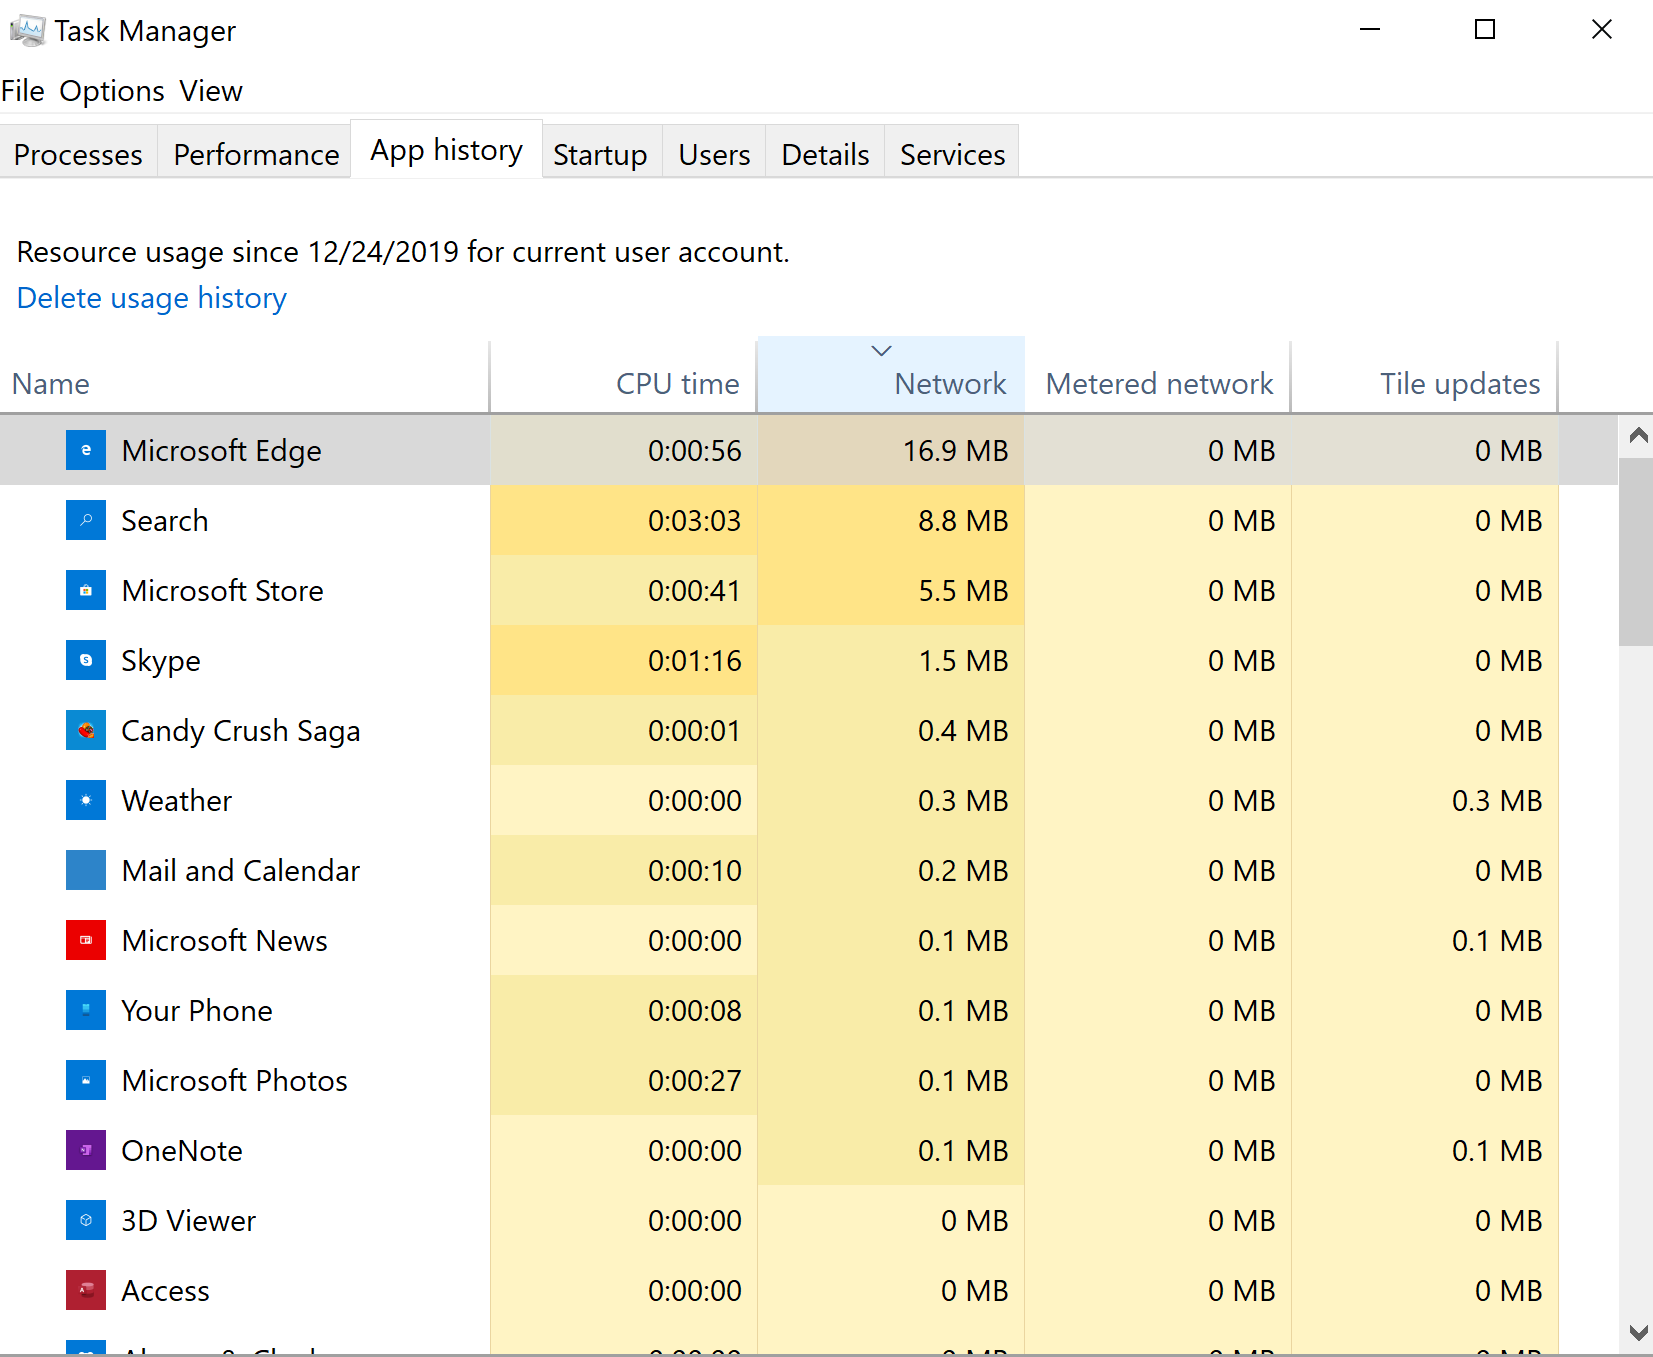The height and width of the screenshot is (1357, 1653).
Task: Select the purple OneNote icon
Action: (86, 1150)
